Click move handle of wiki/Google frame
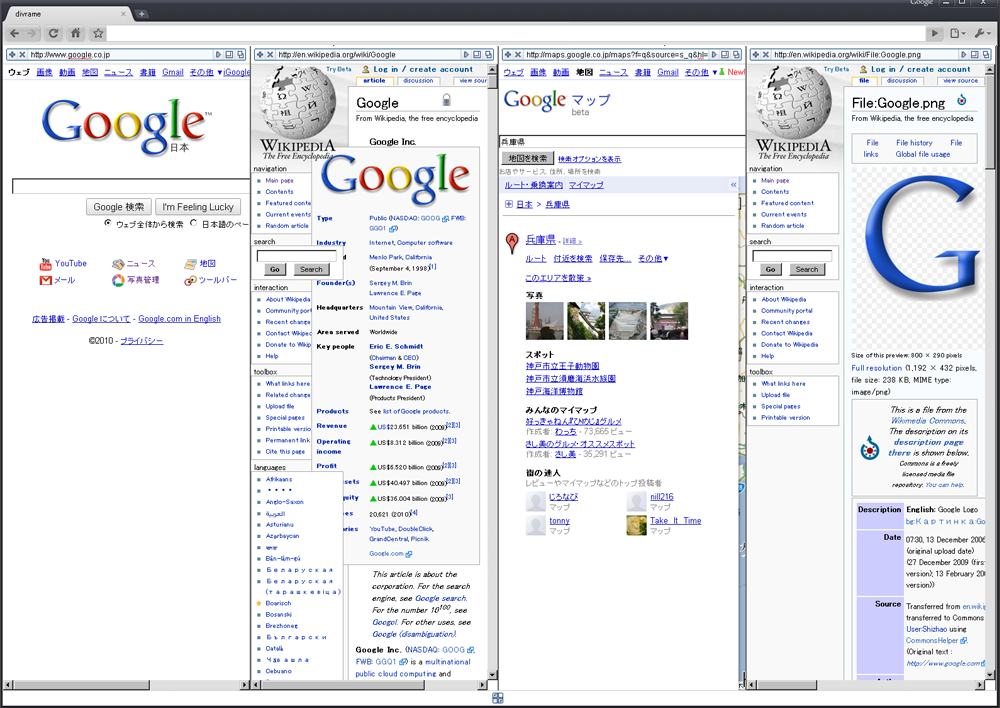The width and height of the screenshot is (1000, 708). tap(260, 55)
